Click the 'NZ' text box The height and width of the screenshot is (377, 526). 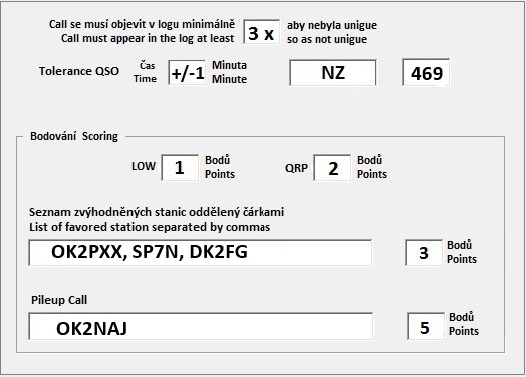[x=333, y=72]
